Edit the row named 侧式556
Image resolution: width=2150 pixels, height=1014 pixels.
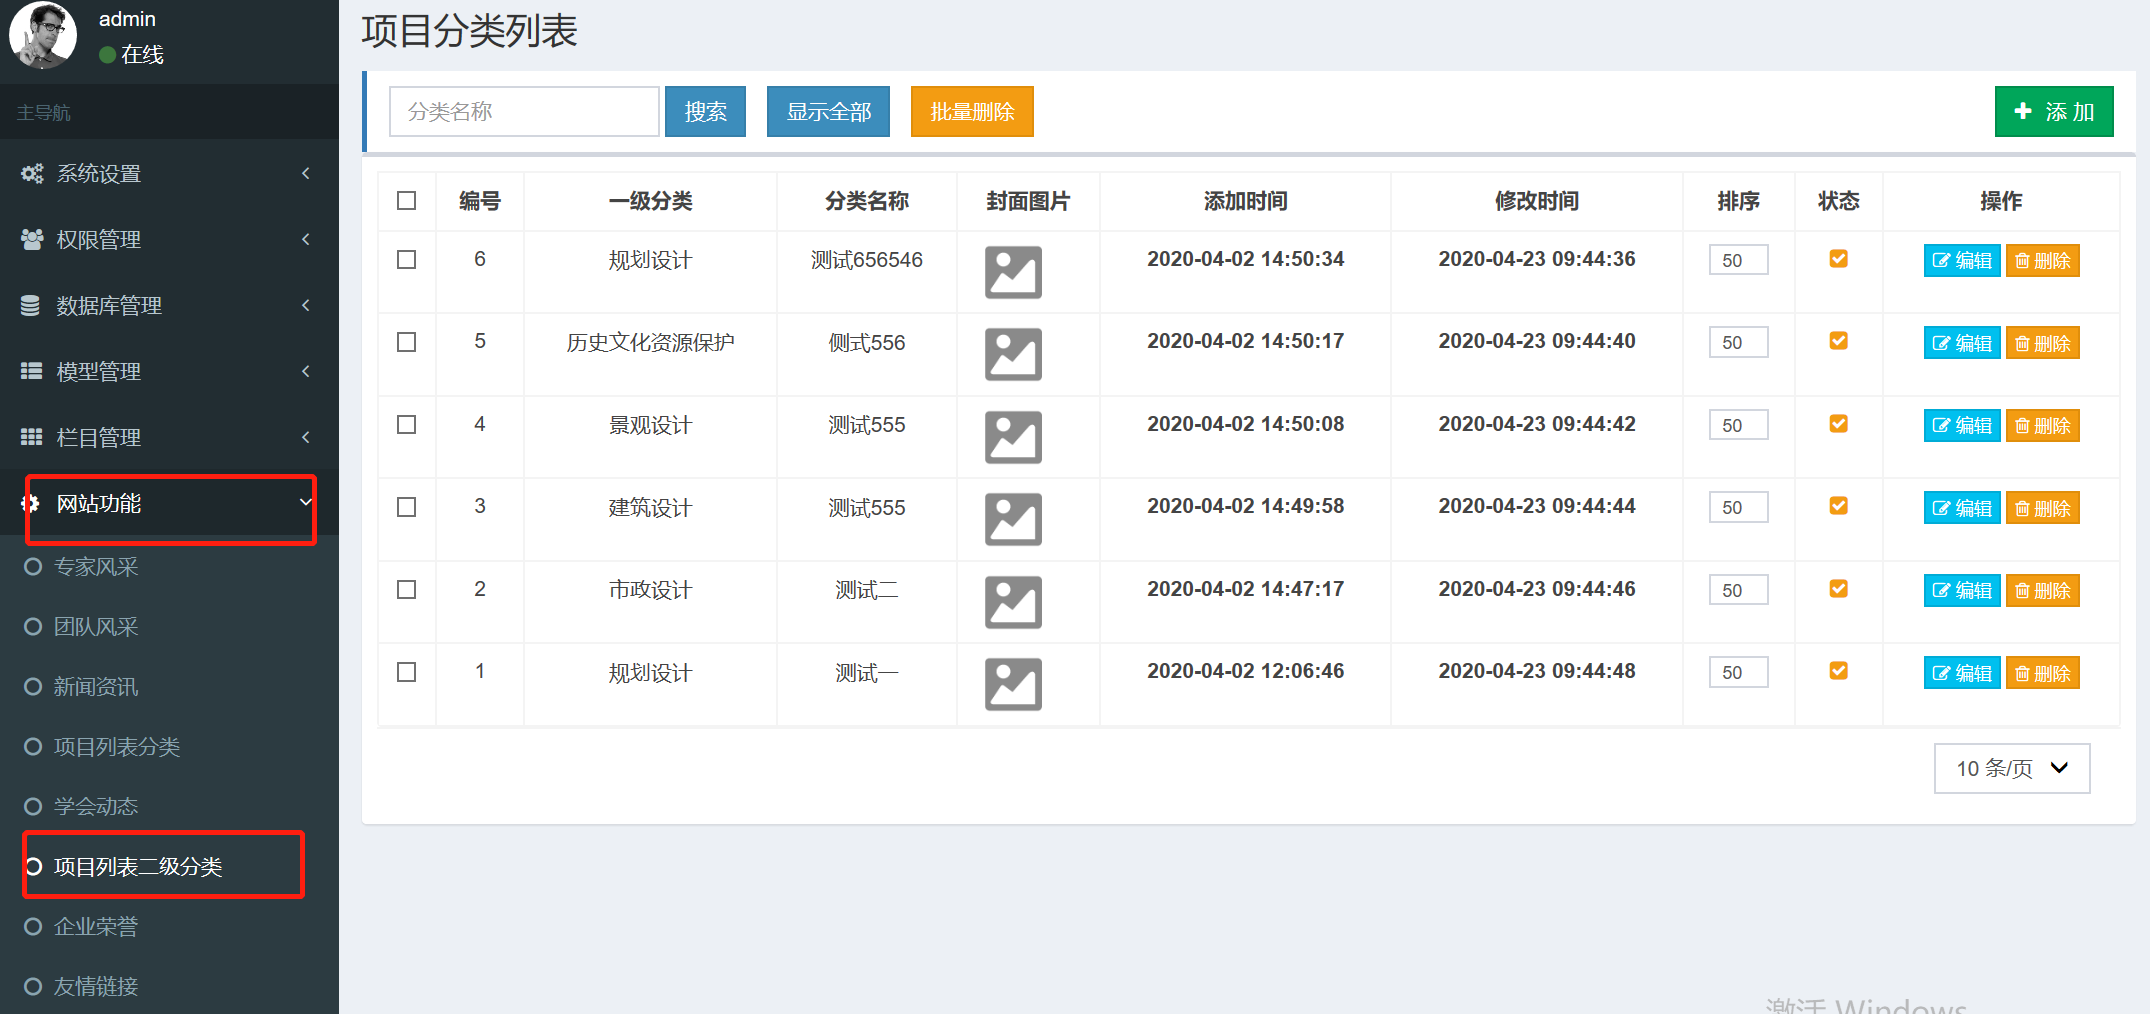coord(1962,343)
